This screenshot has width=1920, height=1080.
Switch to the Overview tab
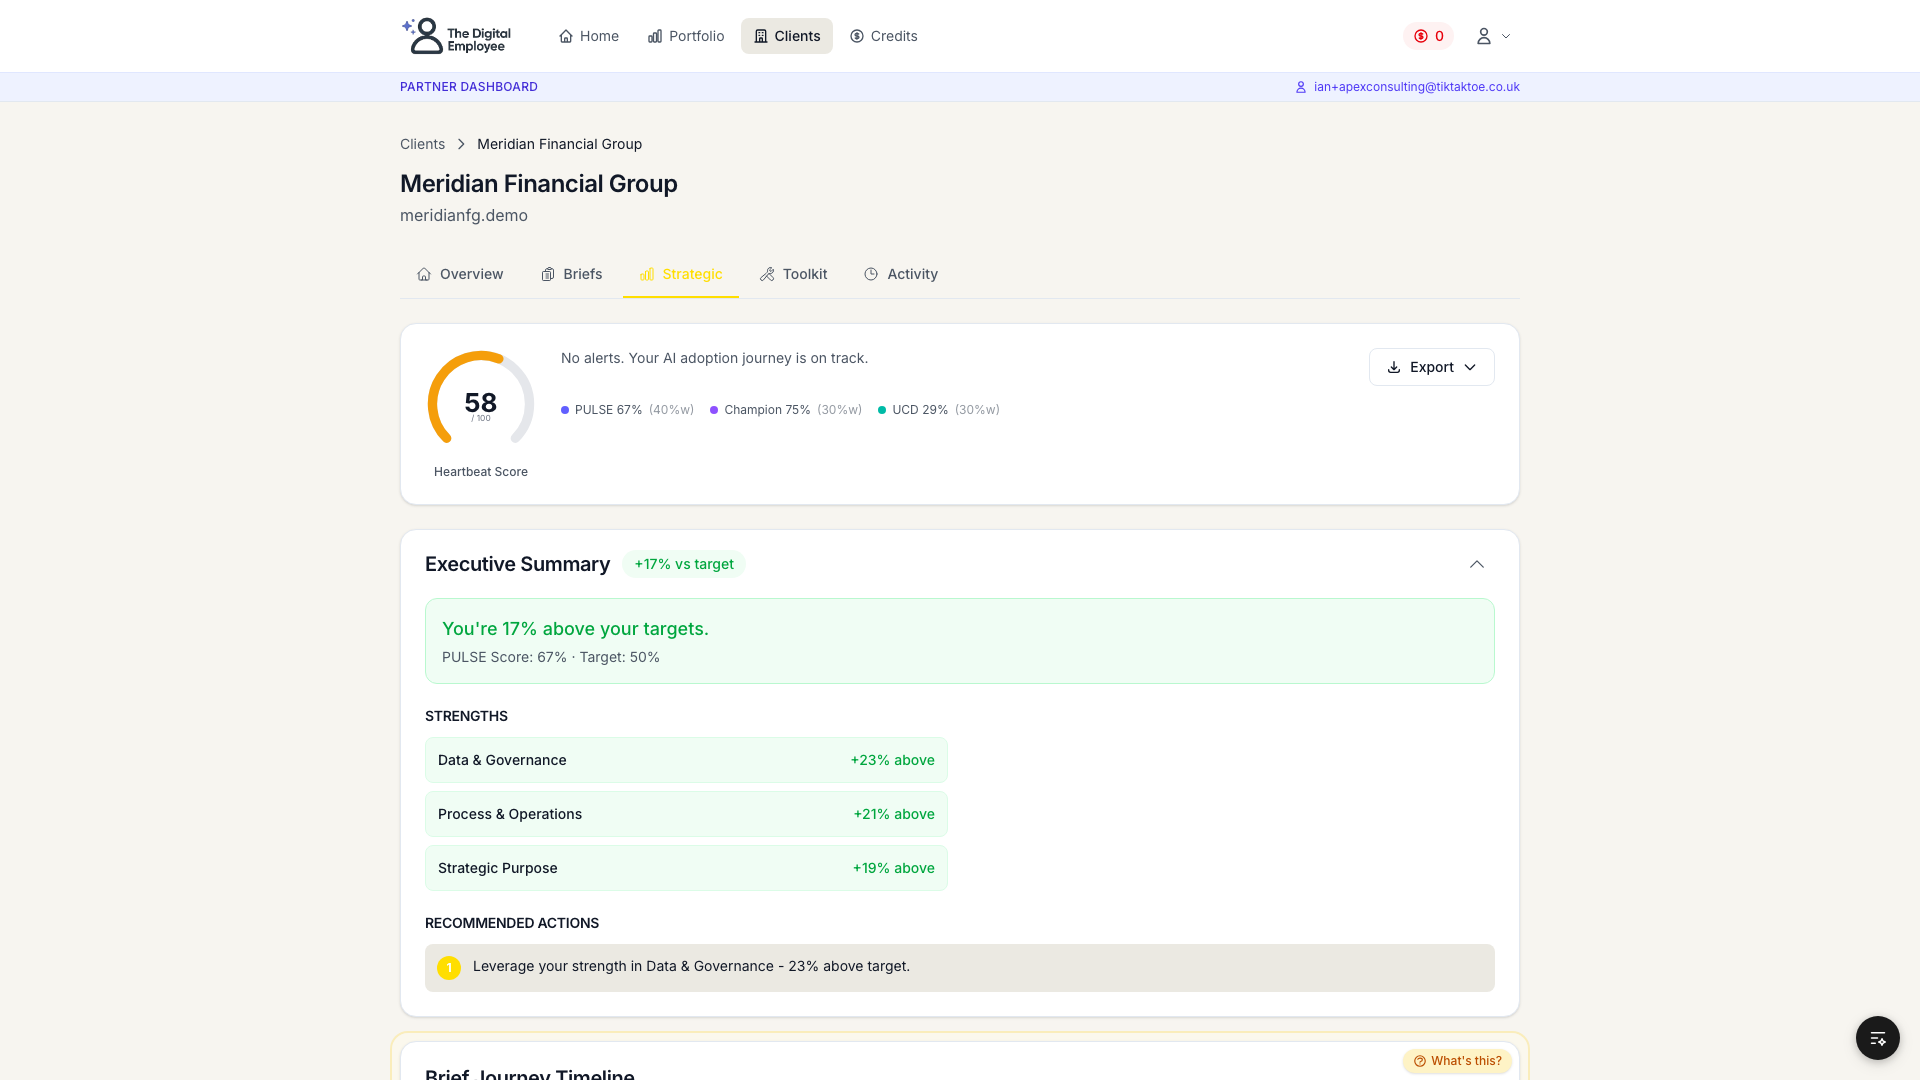460,274
